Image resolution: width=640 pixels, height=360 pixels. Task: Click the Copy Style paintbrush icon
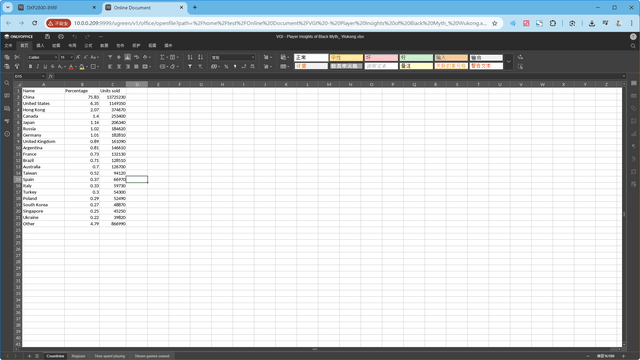coord(17,66)
